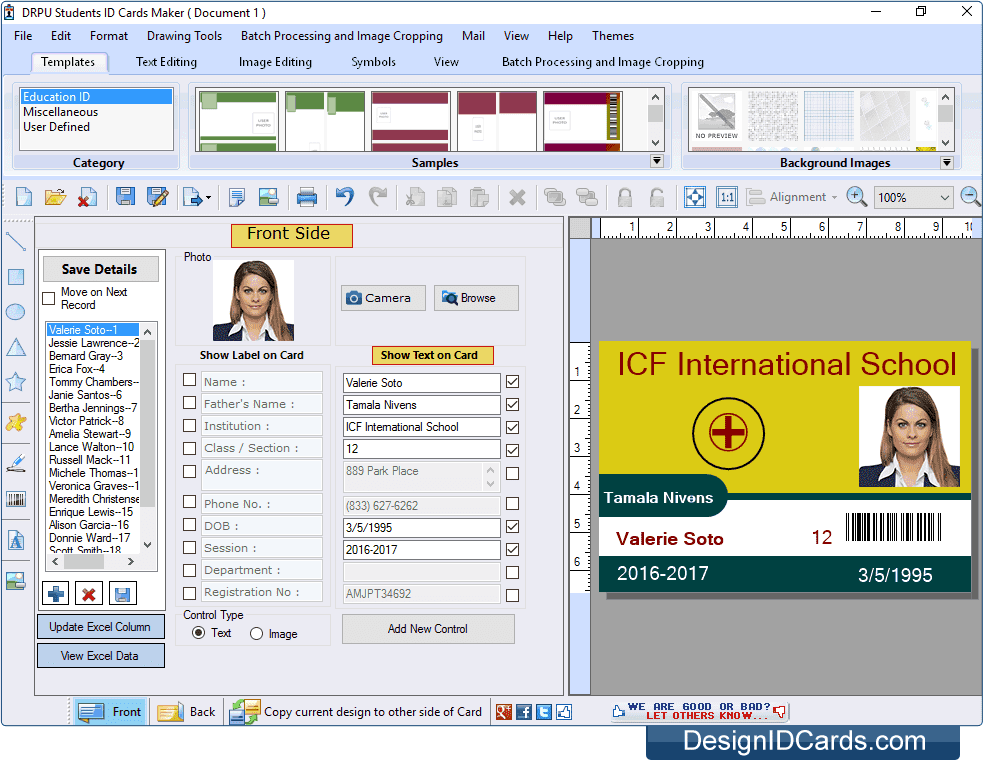Click the Camera button
The width and height of the screenshot is (983, 760).
click(x=383, y=298)
